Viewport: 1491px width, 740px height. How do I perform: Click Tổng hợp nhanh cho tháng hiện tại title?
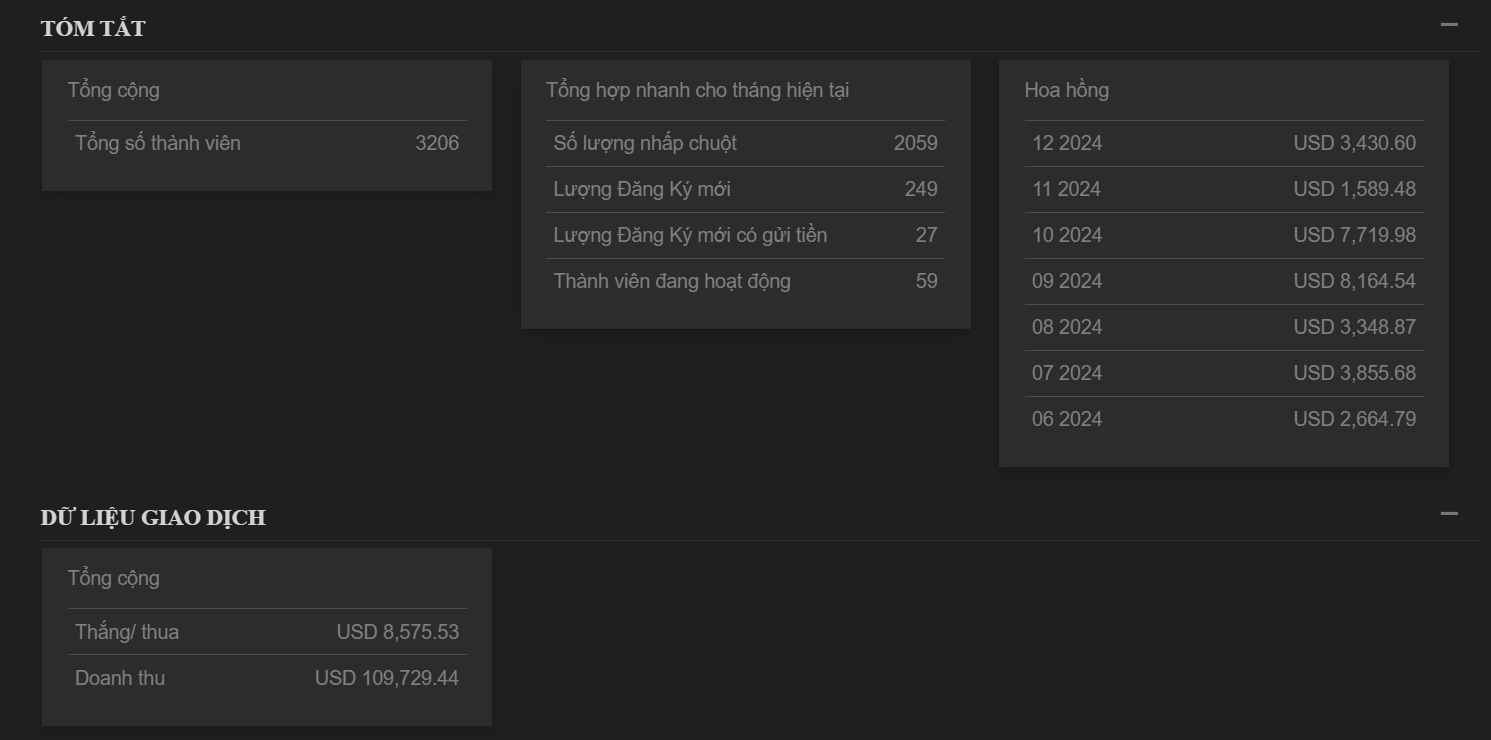click(698, 90)
